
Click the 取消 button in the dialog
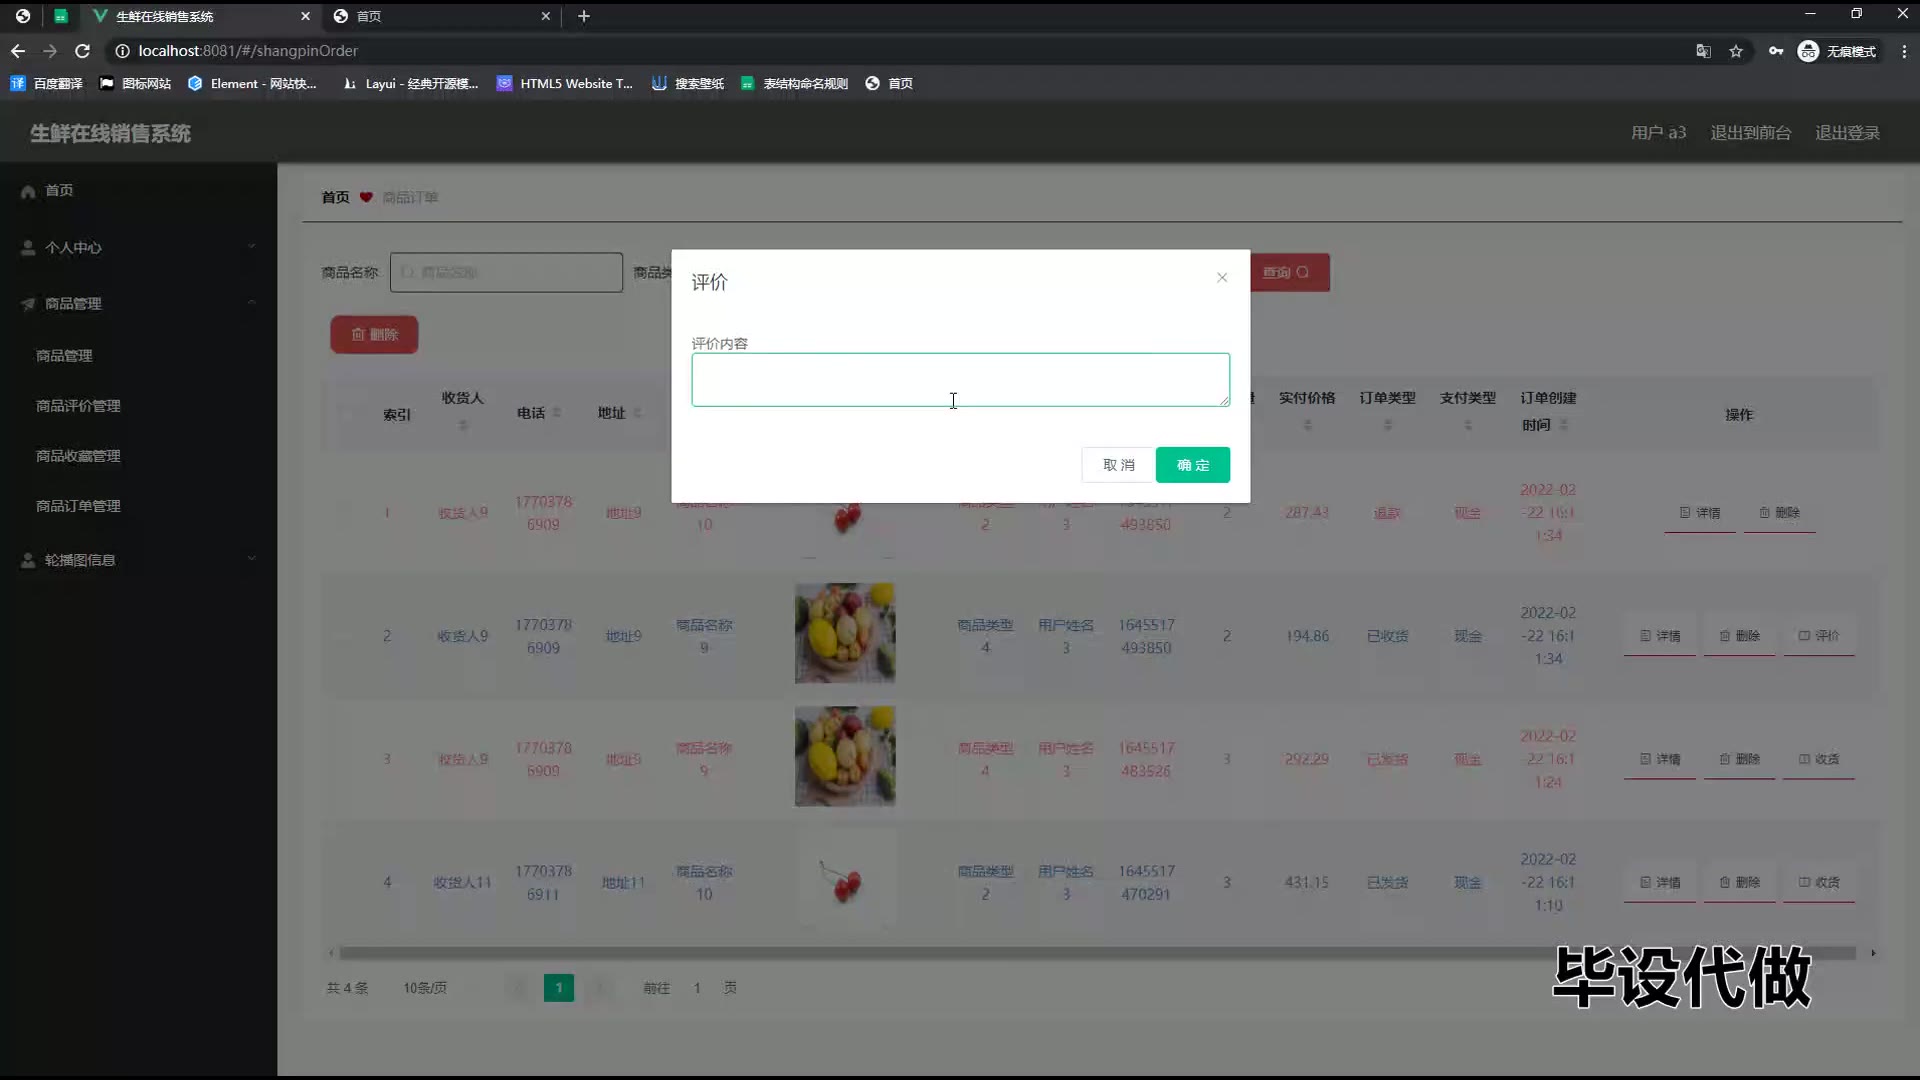tap(1118, 465)
